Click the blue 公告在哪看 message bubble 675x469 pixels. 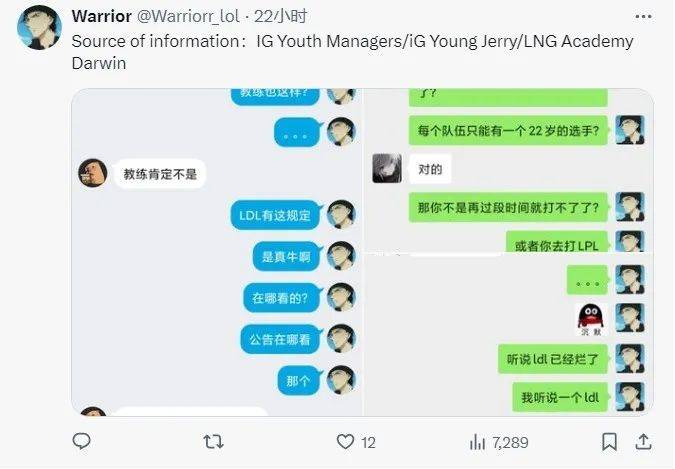pos(281,339)
